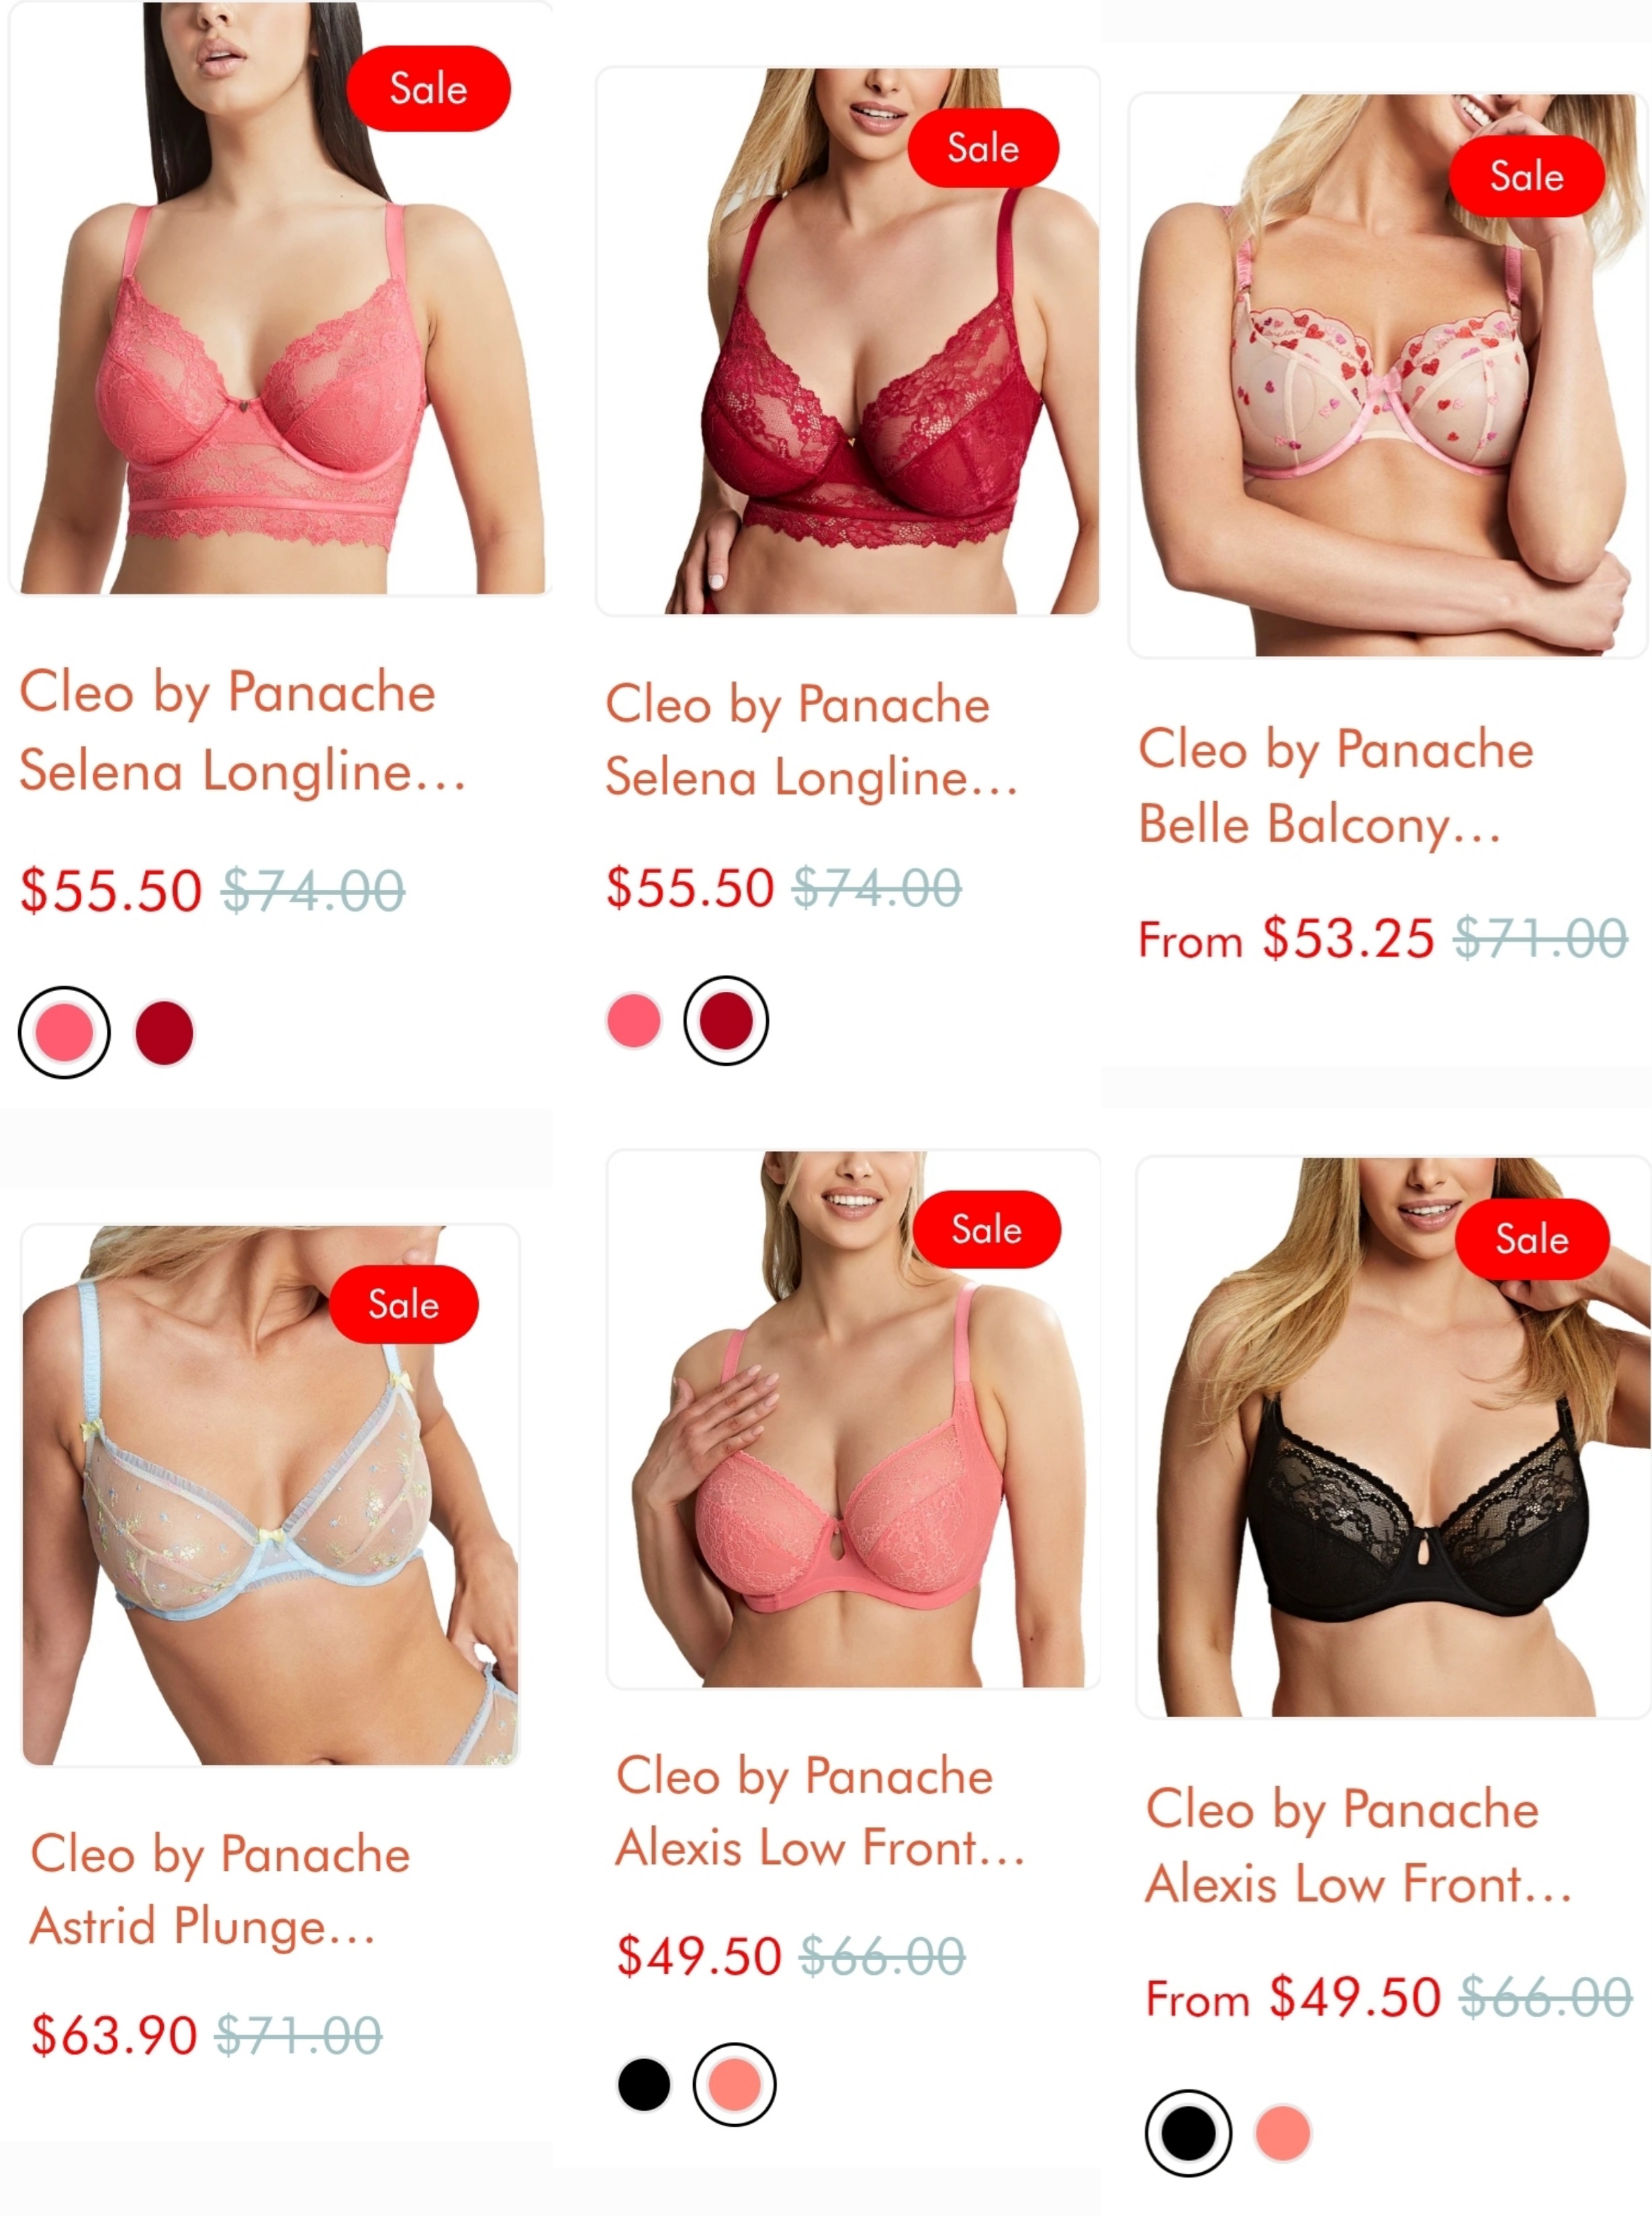This screenshot has width=1652, height=2216.
Task: Open black Alexis Low Front product image
Action: (1393, 1437)
